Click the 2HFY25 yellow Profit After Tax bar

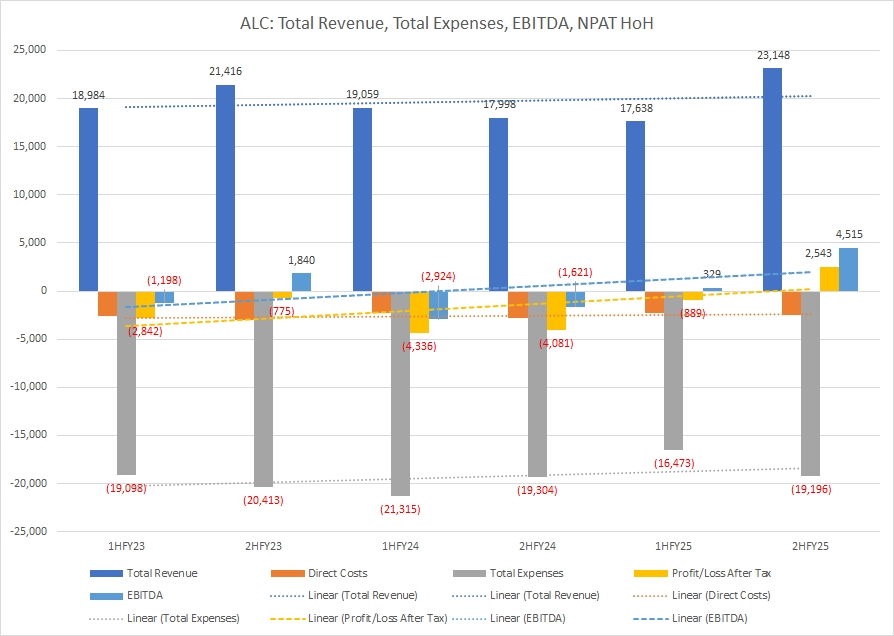[x=829, y=279]
